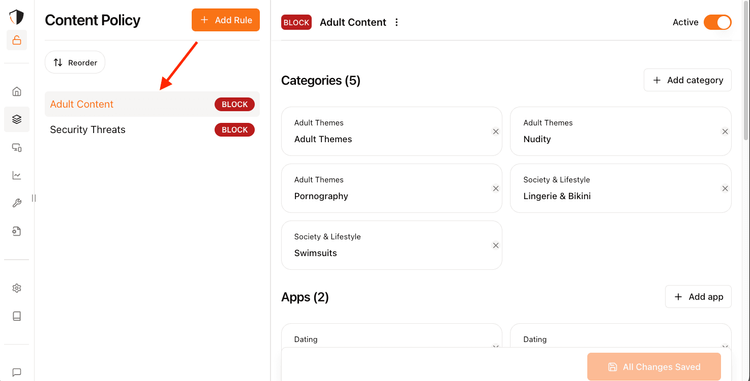
Task: Open the analytics line chart icon
Action: click(17, 175)
